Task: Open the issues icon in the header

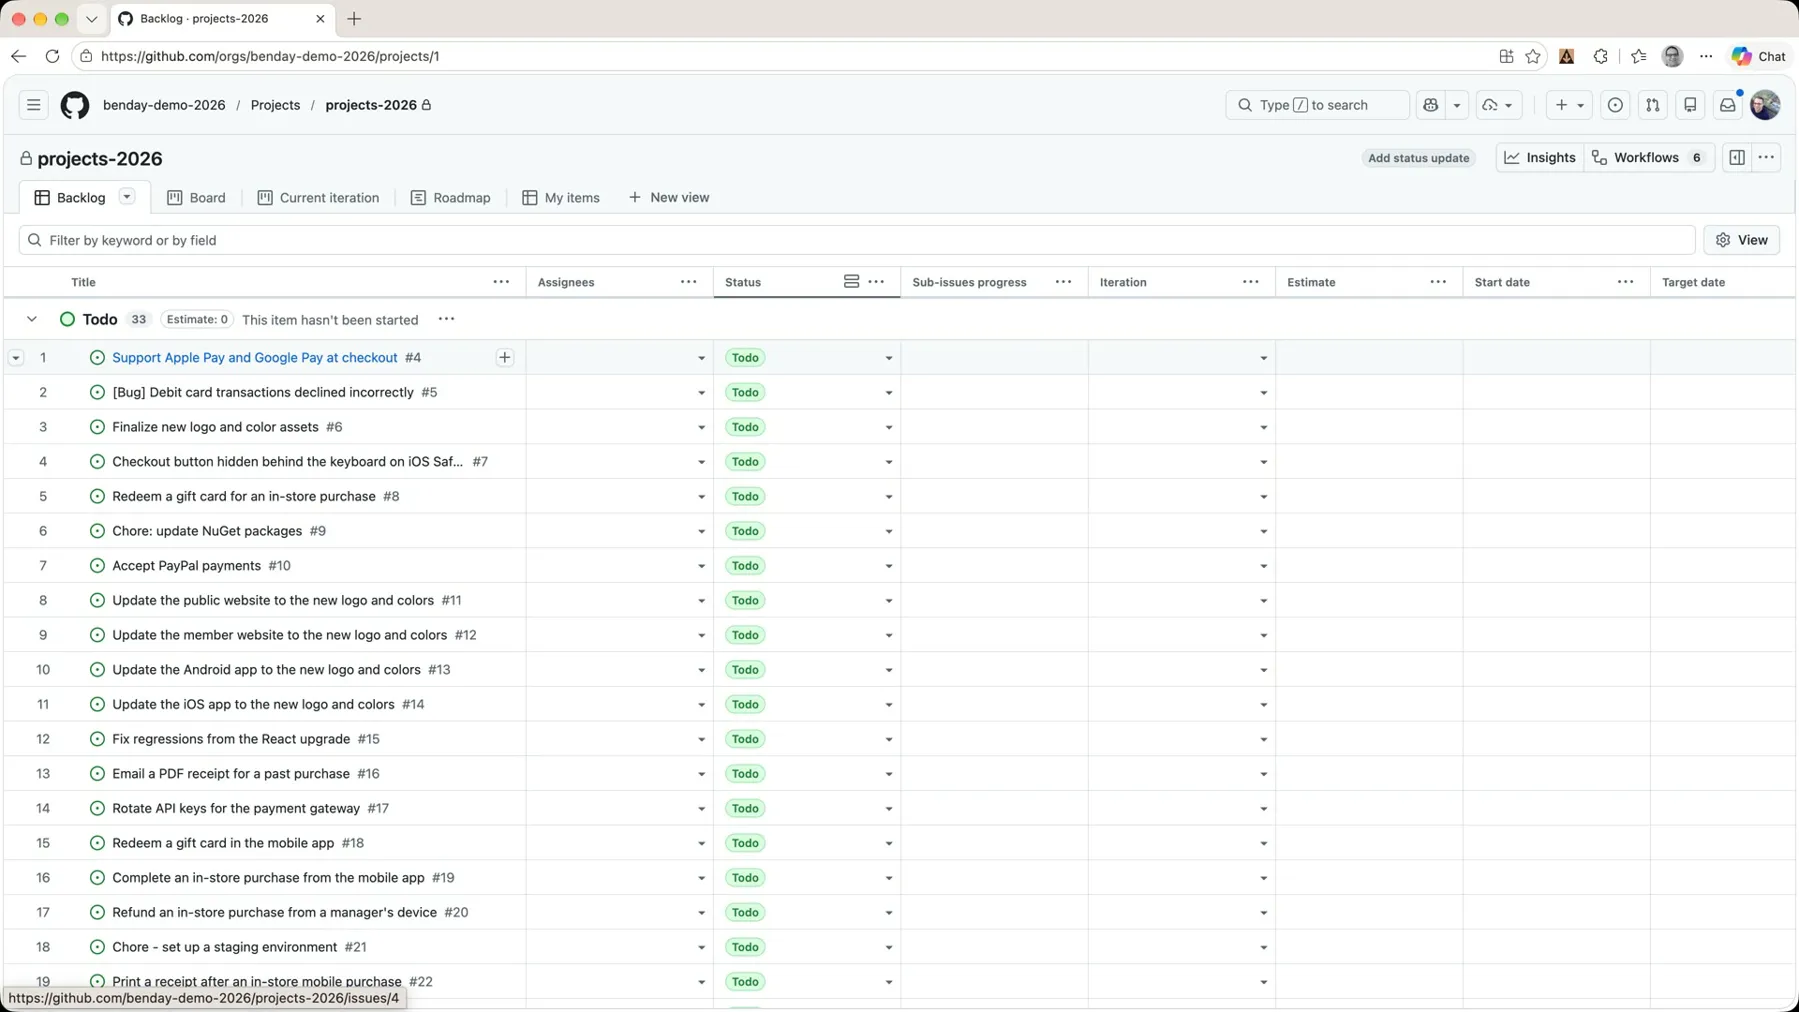Action: pyautogui.click(x=1615, y=105)
